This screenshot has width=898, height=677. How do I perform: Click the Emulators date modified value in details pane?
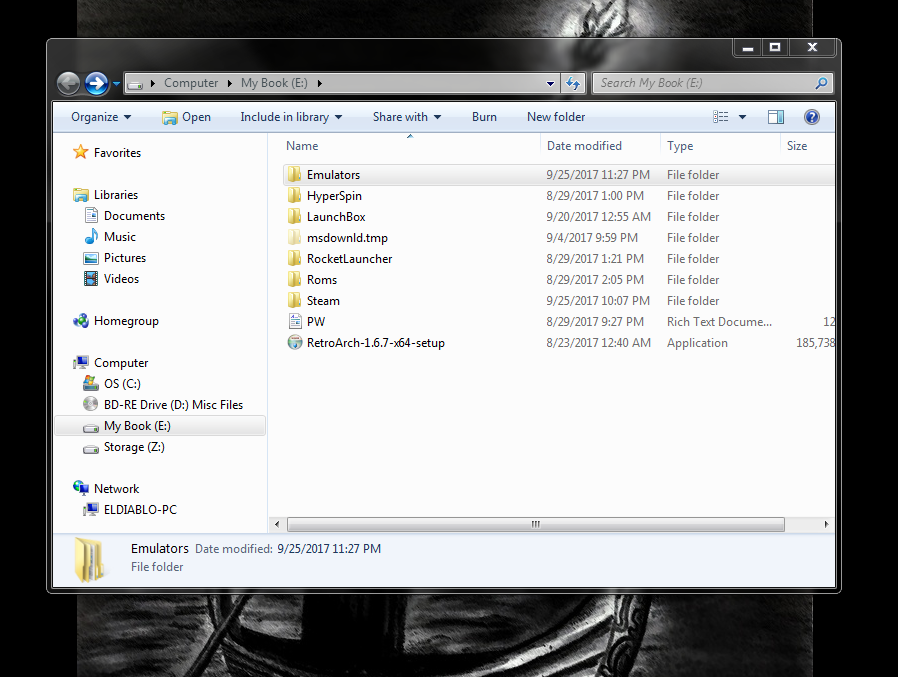click(x=329, y=549)
